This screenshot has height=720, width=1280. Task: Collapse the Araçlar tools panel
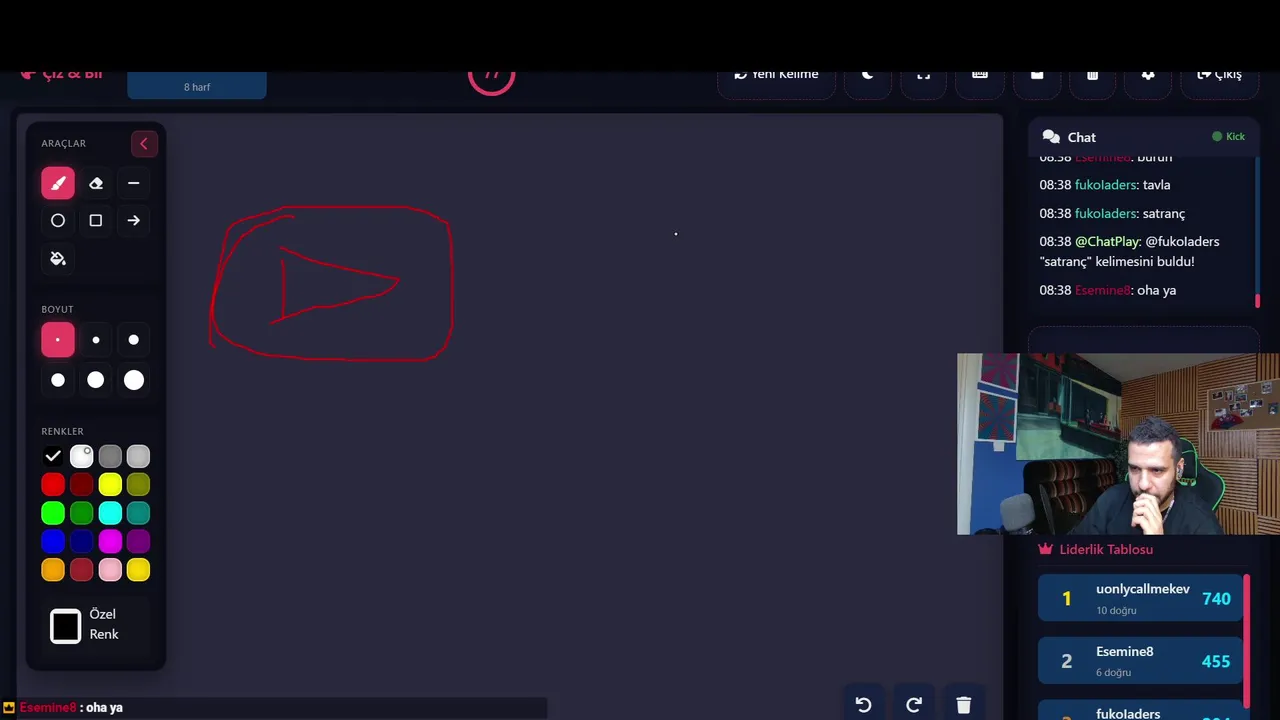click(x=143, y=144)
